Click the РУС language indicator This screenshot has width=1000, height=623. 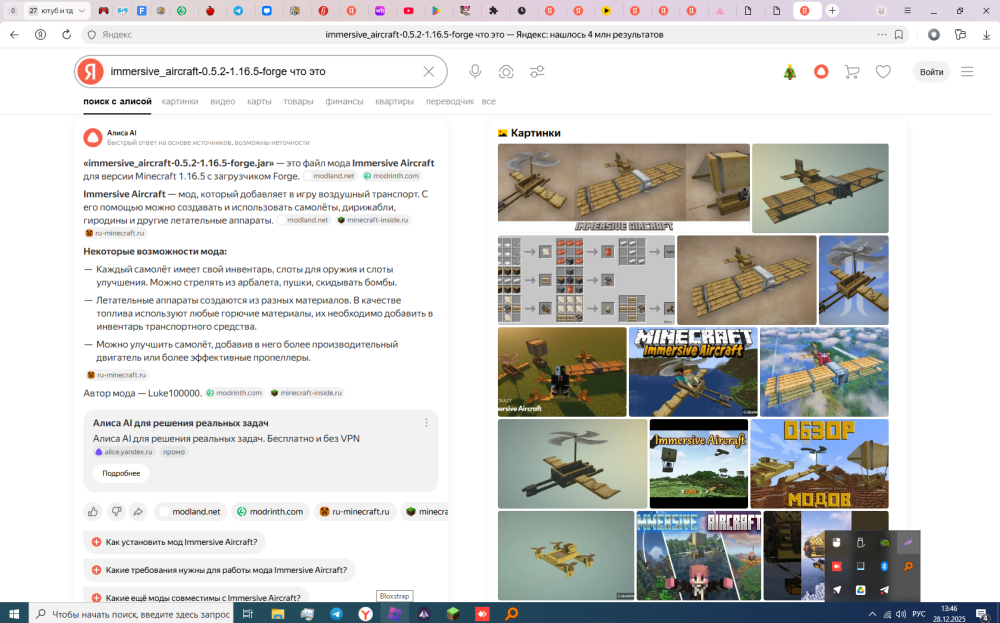(919, 614)
